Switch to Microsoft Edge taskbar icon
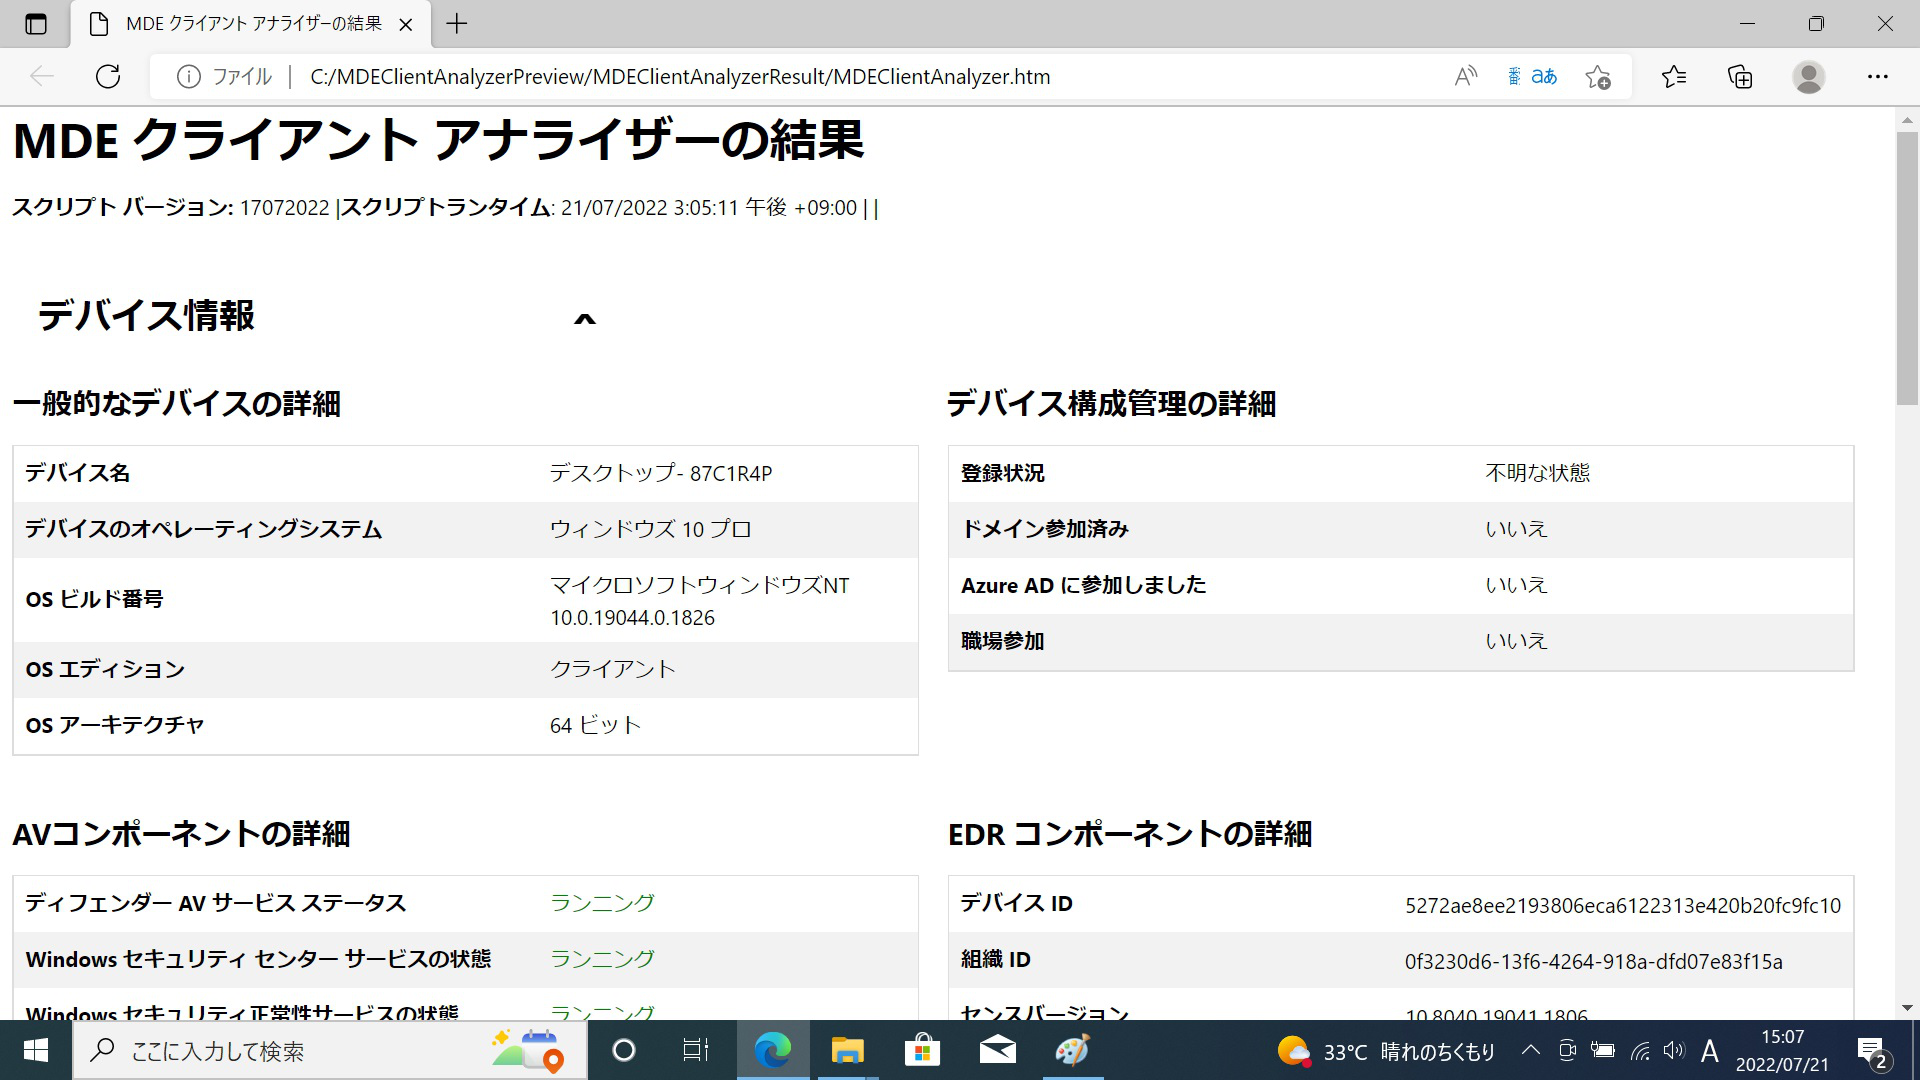Viewport: 1920px width, 1080px height. click(x=772, y=1050)
